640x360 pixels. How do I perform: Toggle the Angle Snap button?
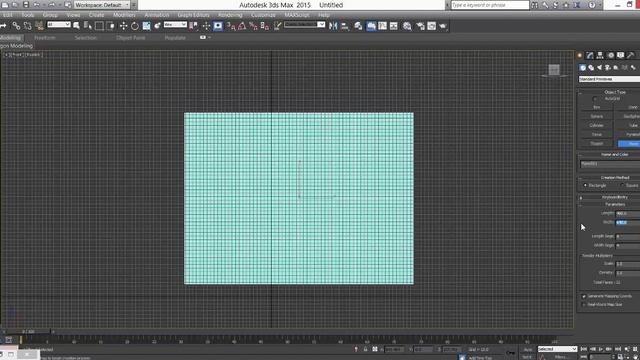242,26
